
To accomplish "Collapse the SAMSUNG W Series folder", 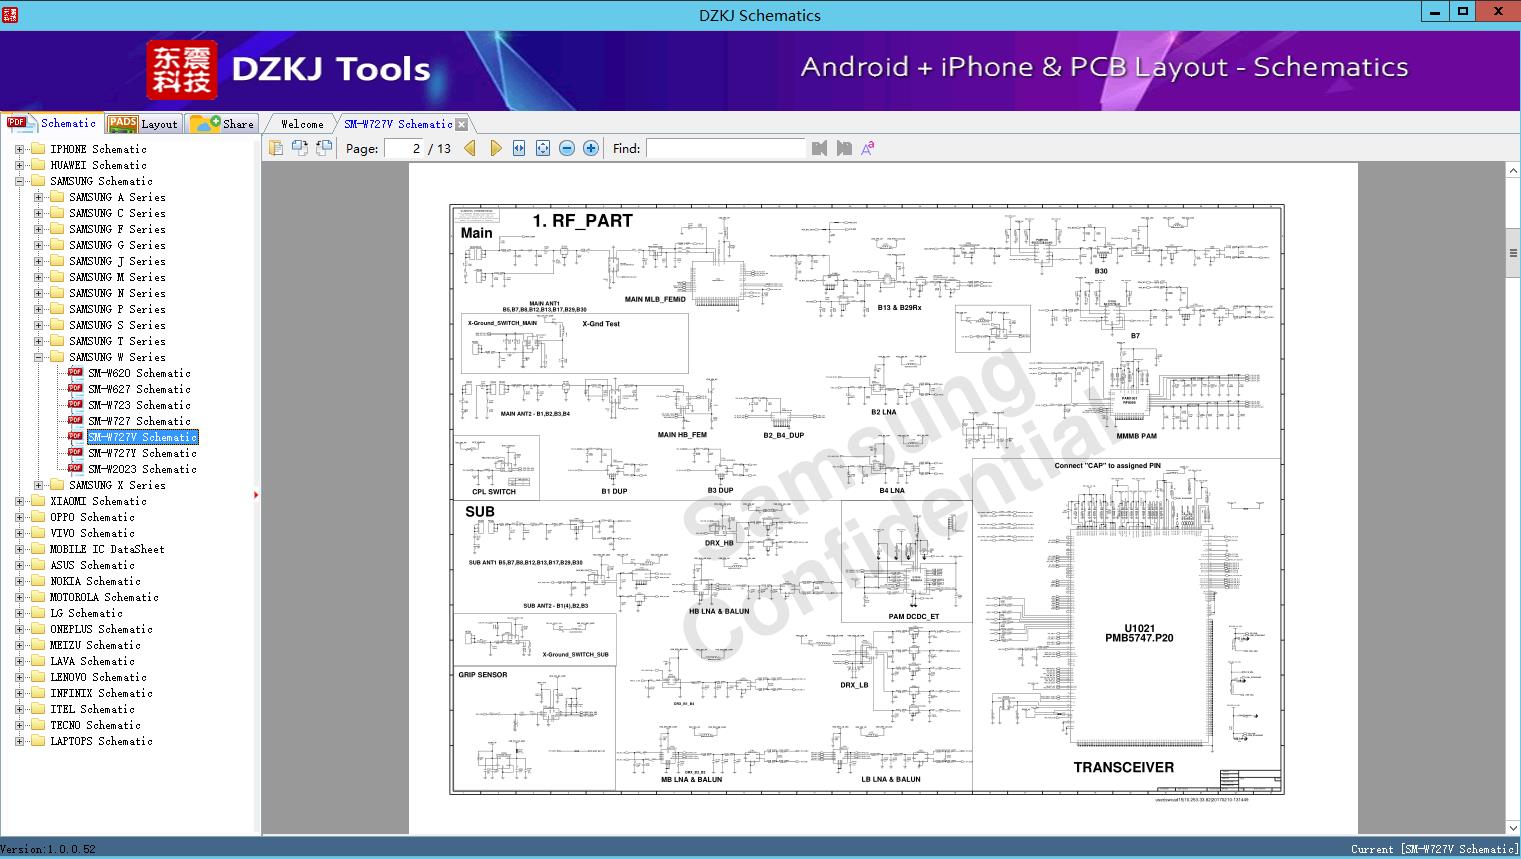I will (x=38, y=357).
